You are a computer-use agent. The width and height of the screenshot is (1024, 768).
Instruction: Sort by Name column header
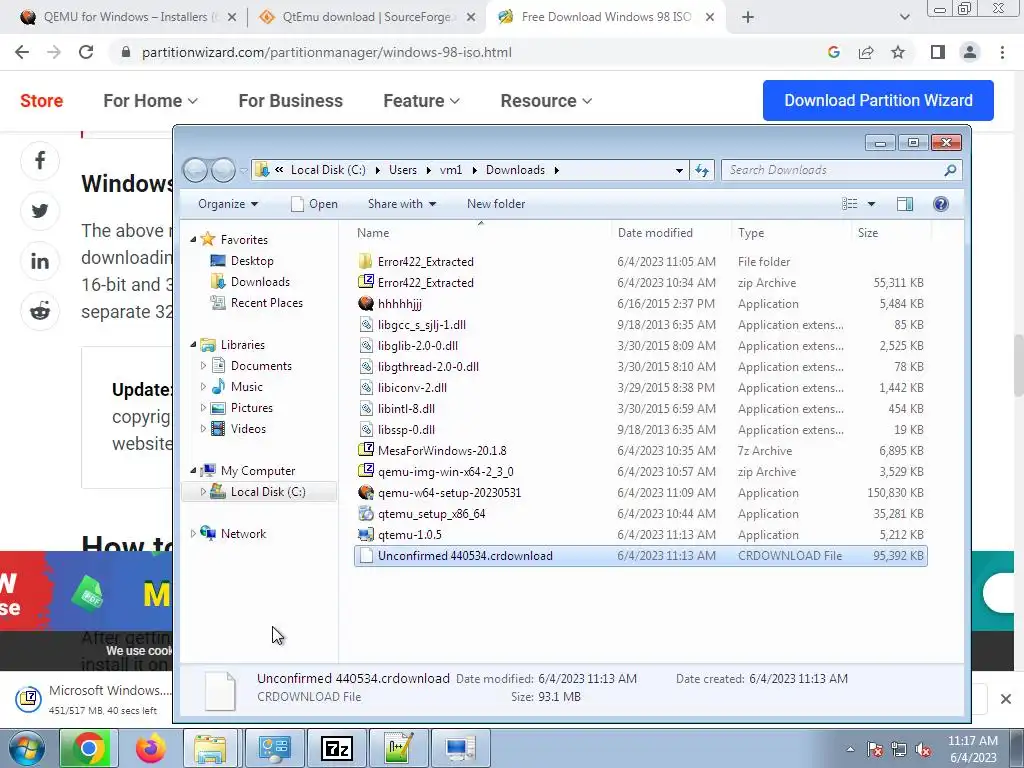point(482,233)
